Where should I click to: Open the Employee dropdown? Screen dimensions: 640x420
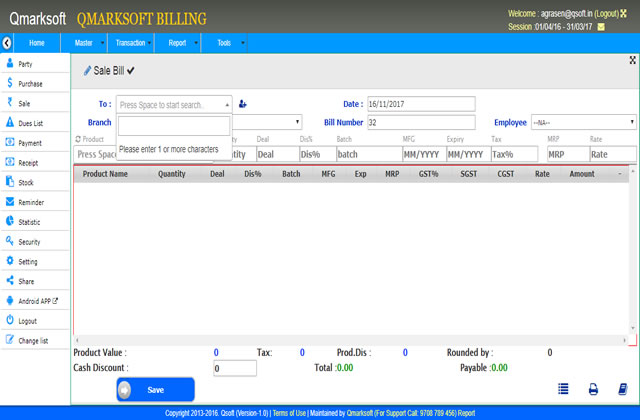coord(583,122)
